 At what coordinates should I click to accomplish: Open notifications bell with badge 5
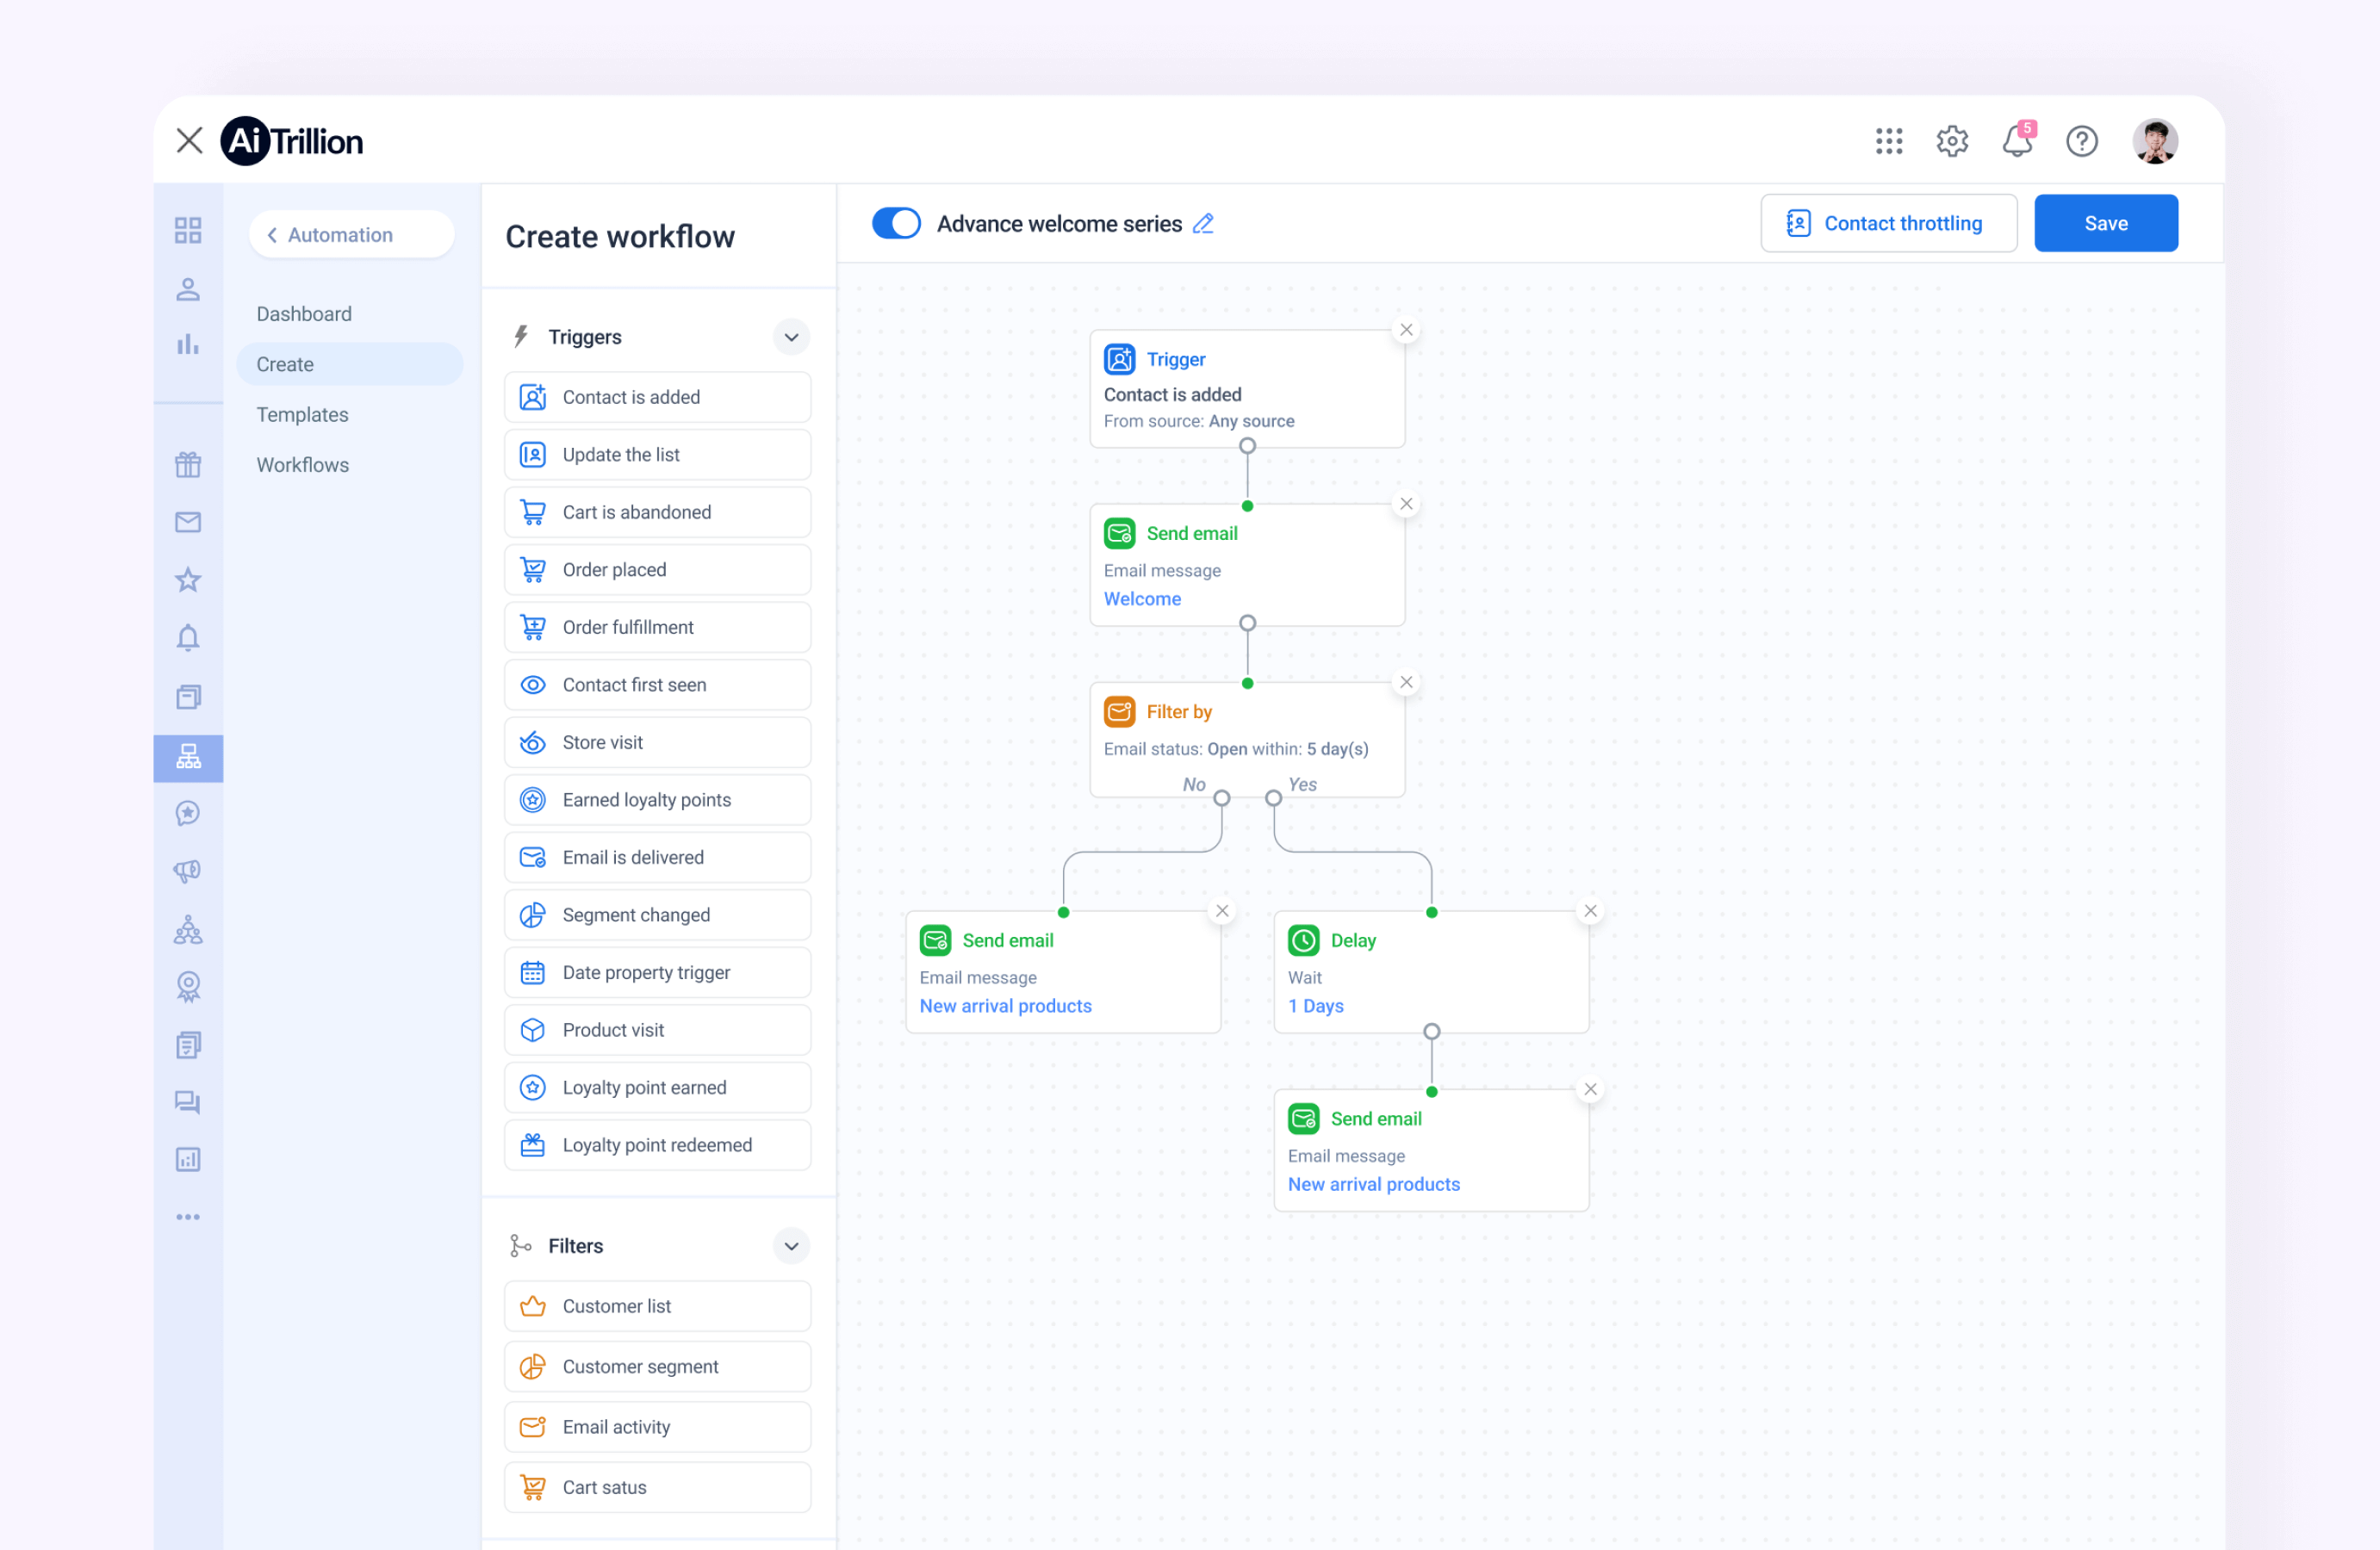(x=2017, y=141)
